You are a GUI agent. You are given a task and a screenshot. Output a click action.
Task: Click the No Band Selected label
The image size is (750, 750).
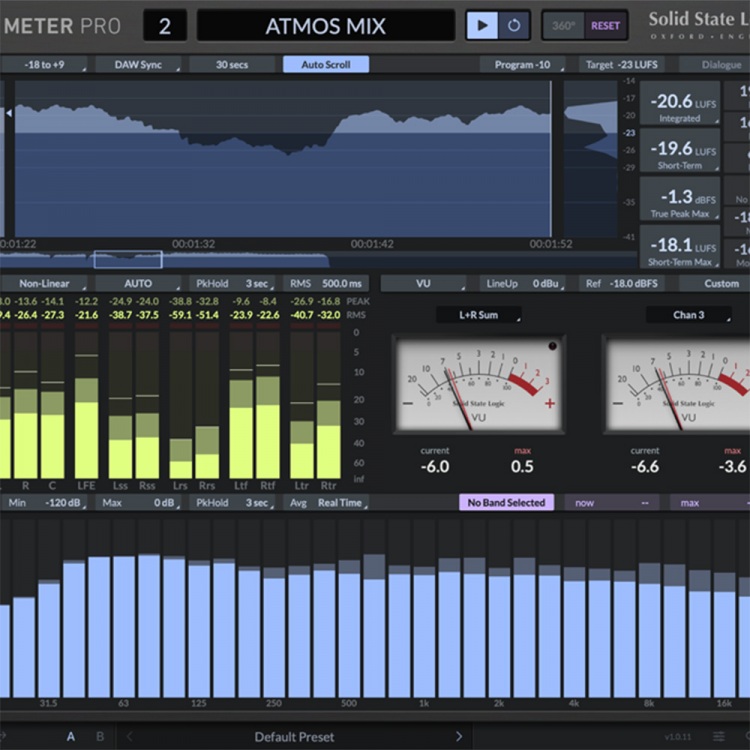(506, 503)
